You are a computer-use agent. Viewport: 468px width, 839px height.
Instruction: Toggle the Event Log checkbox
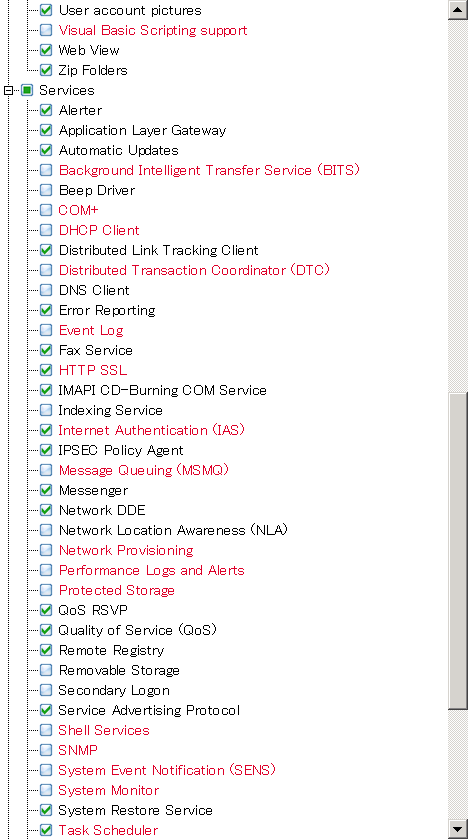click(x=47, y=330)
